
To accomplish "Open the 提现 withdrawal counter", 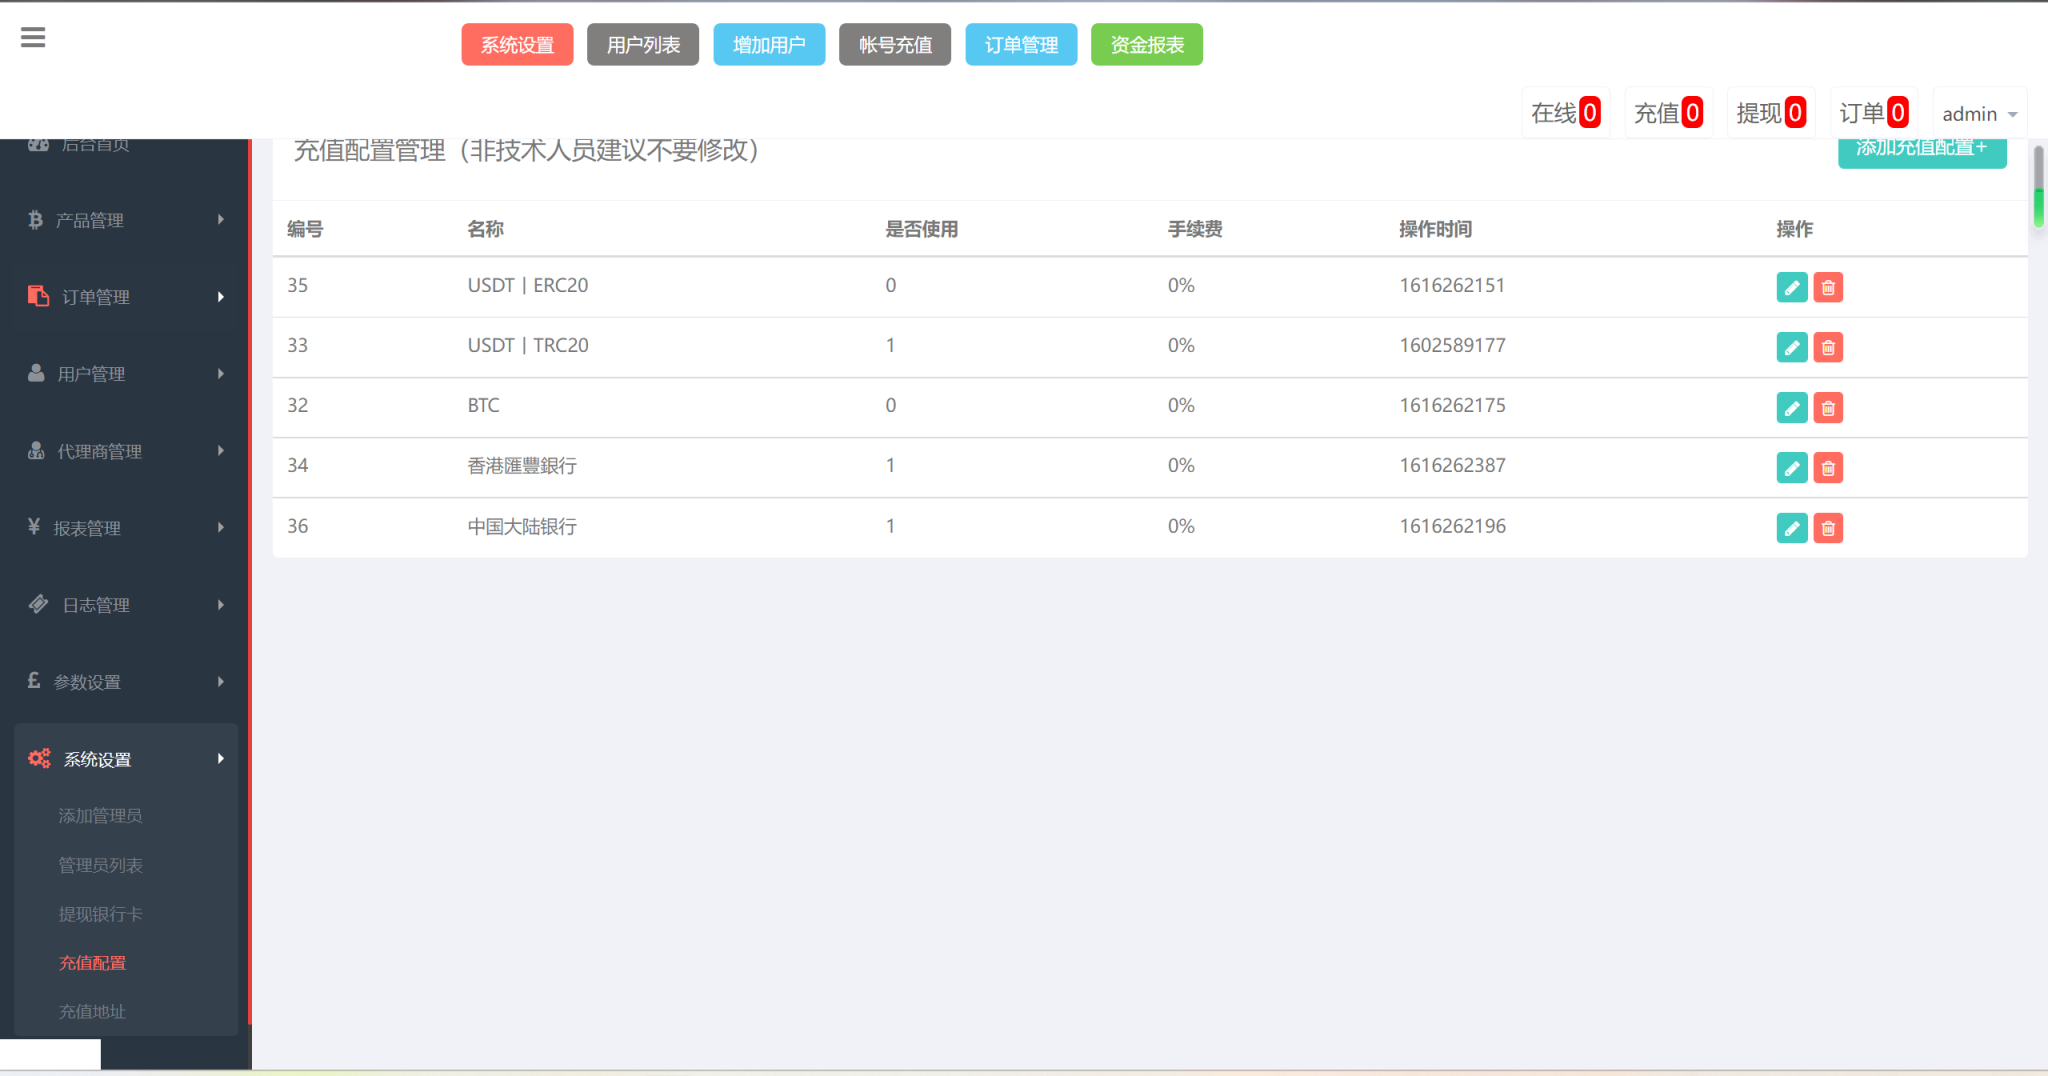I will click(1771, 113).
